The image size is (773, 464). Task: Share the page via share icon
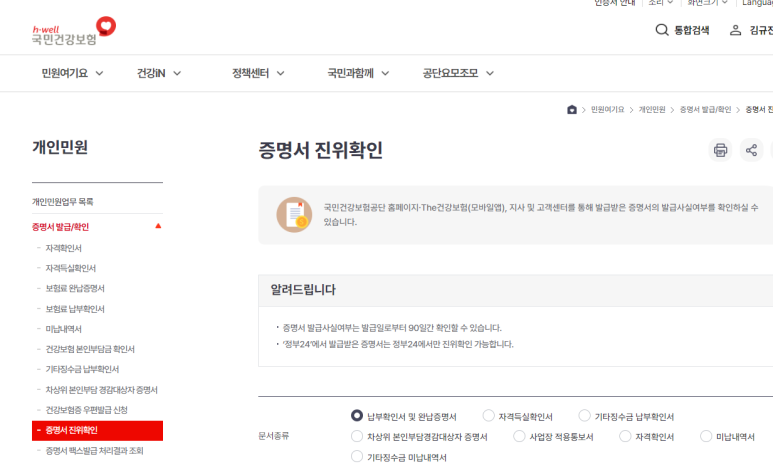pyautogui.click(x=751, y=150)
